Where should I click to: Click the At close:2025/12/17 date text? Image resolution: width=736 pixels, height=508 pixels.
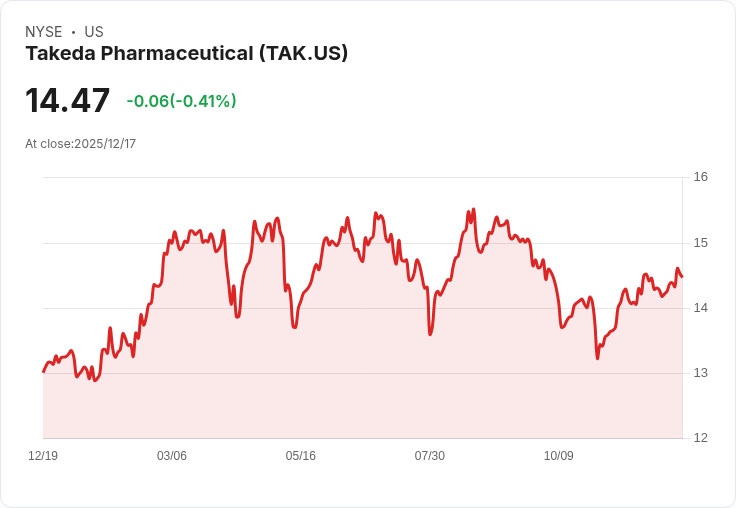coord(81,144)
